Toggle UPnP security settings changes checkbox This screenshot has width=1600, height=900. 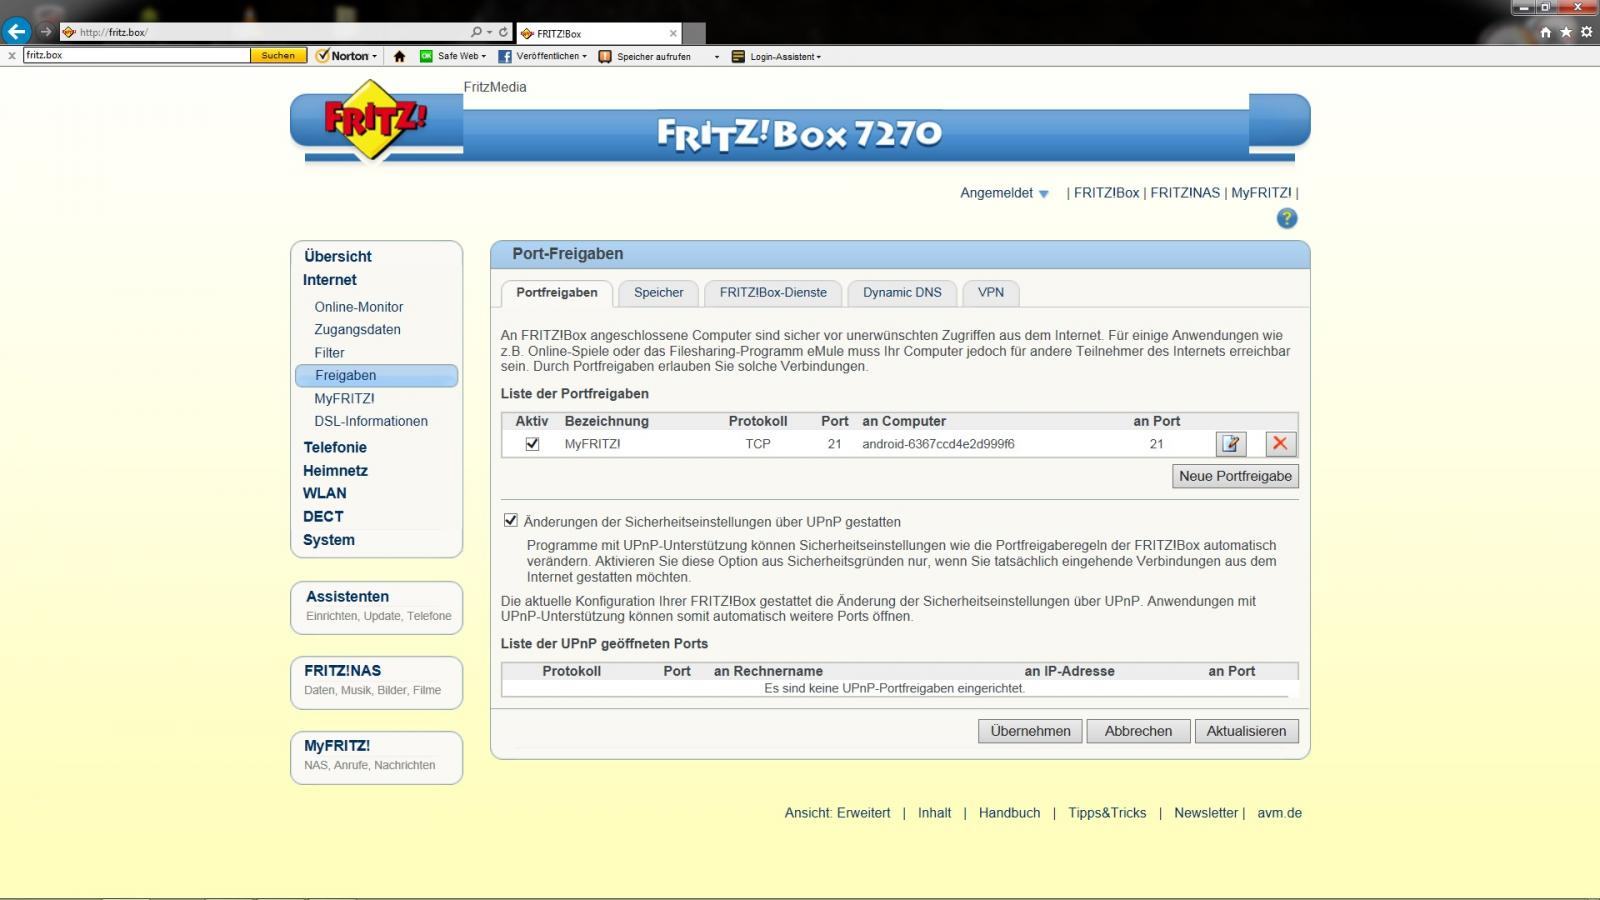tap(511, 521)
